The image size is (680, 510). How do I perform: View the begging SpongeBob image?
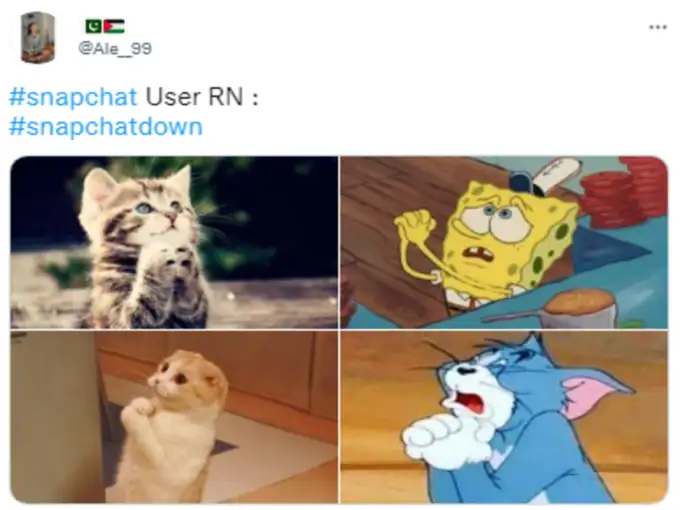coord(504,242)
